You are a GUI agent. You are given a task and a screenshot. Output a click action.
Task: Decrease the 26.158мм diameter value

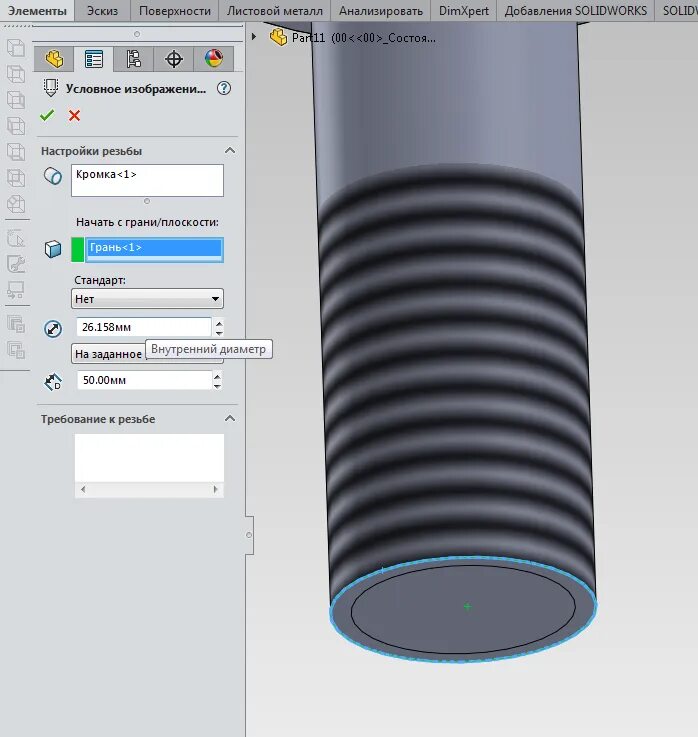tap(219, 333)
